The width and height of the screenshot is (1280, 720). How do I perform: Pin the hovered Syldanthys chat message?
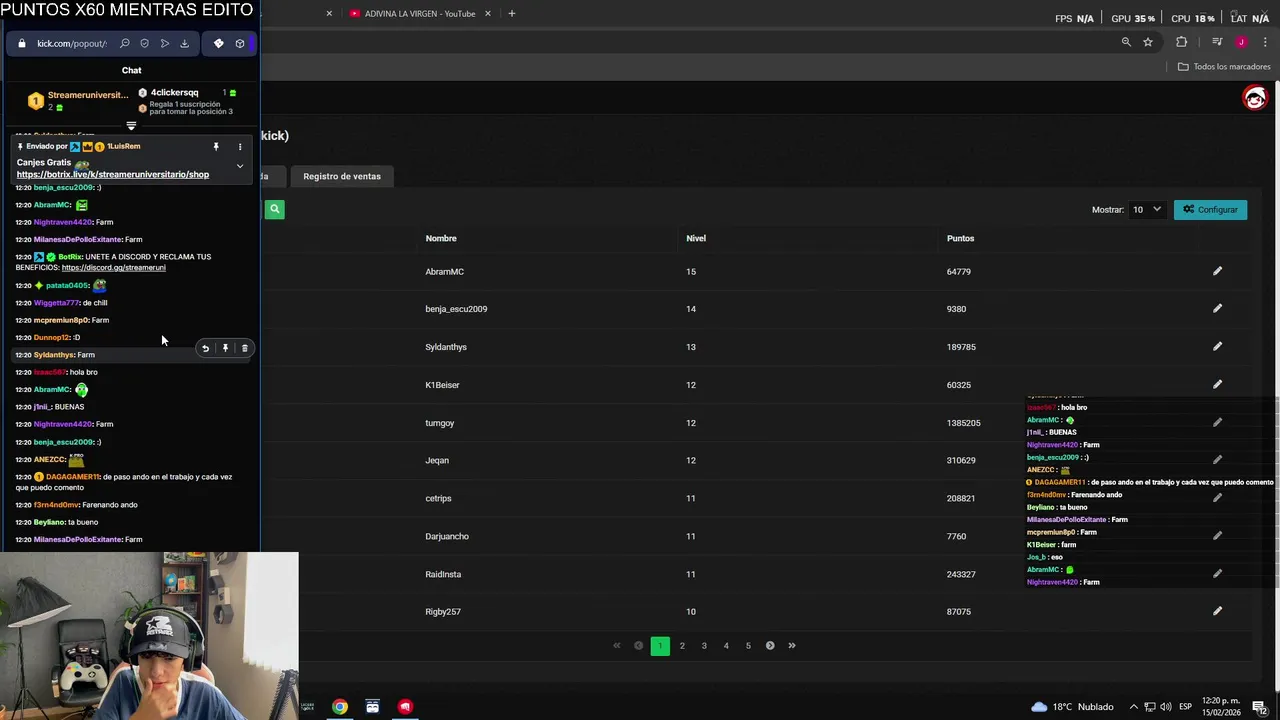tap(225, 348)
